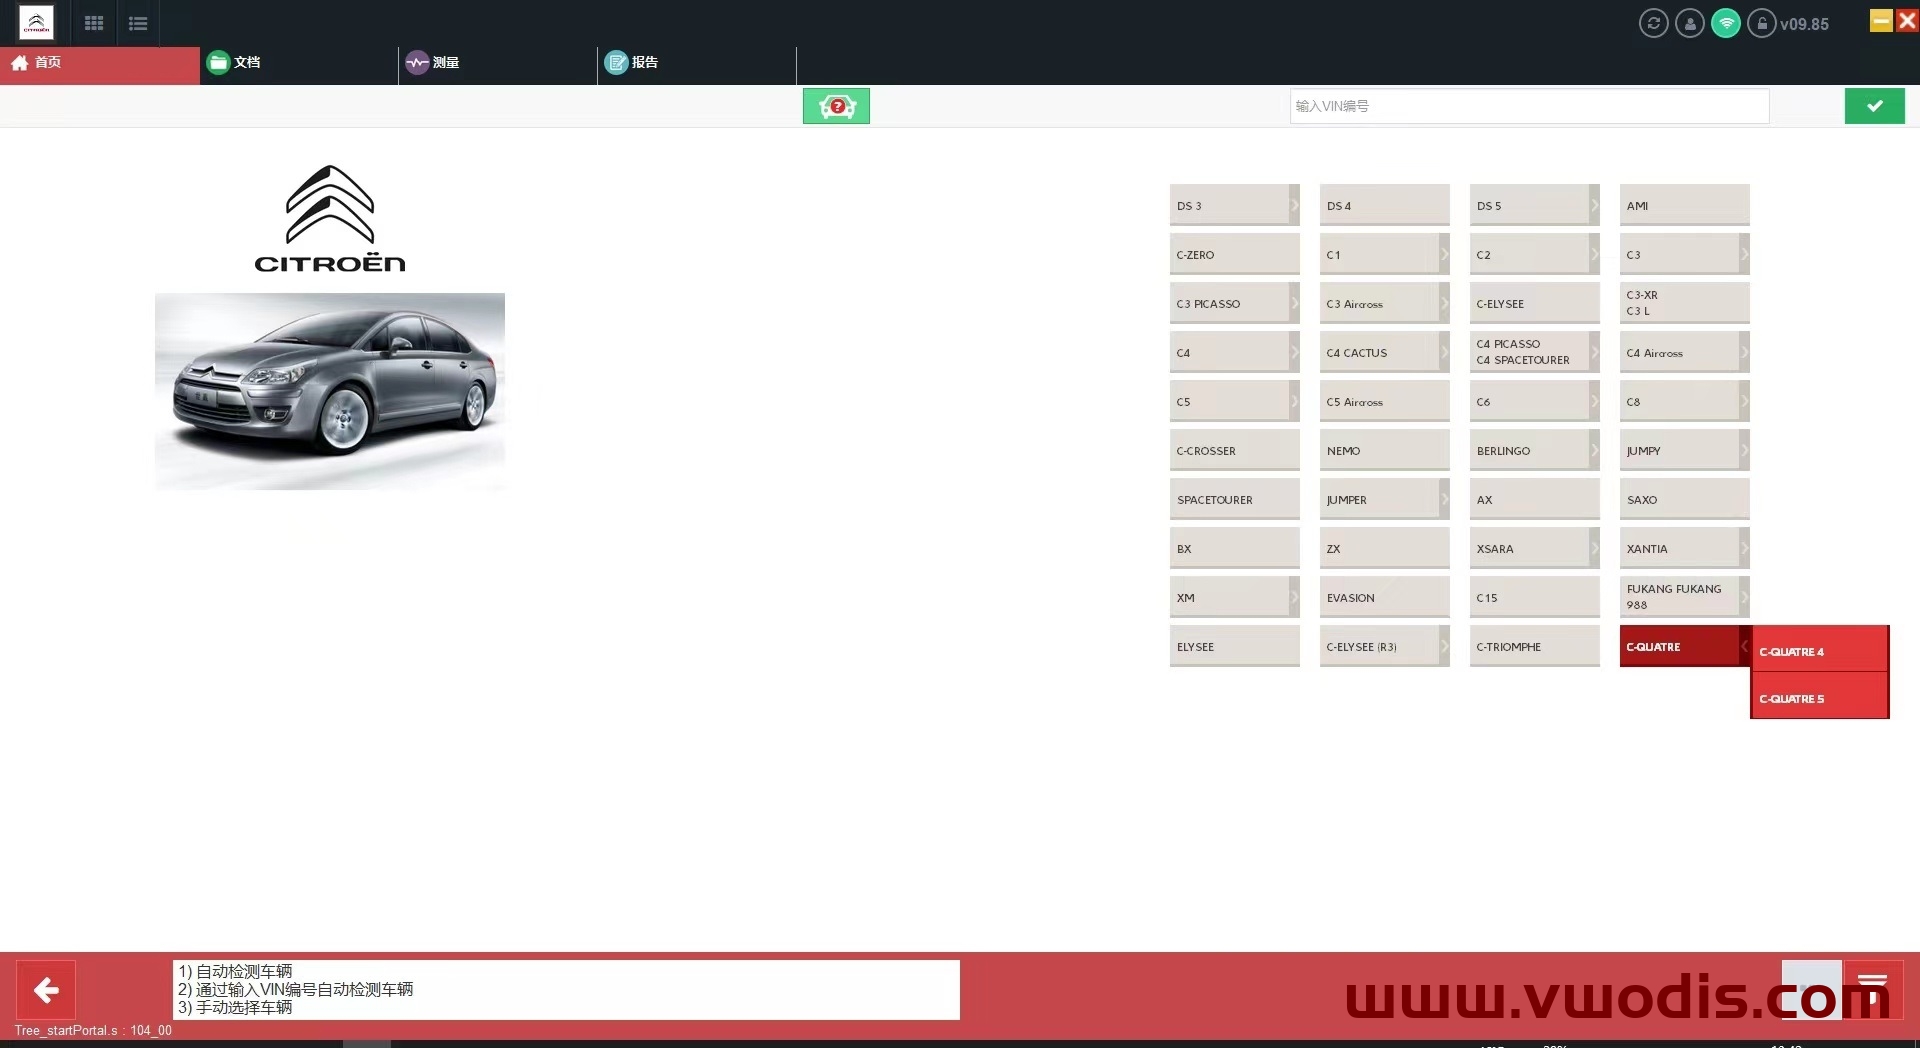This screenshot has width=1920, height=1048.
Task: Click the Citroën logo icon at top-left
Action: 36,22
